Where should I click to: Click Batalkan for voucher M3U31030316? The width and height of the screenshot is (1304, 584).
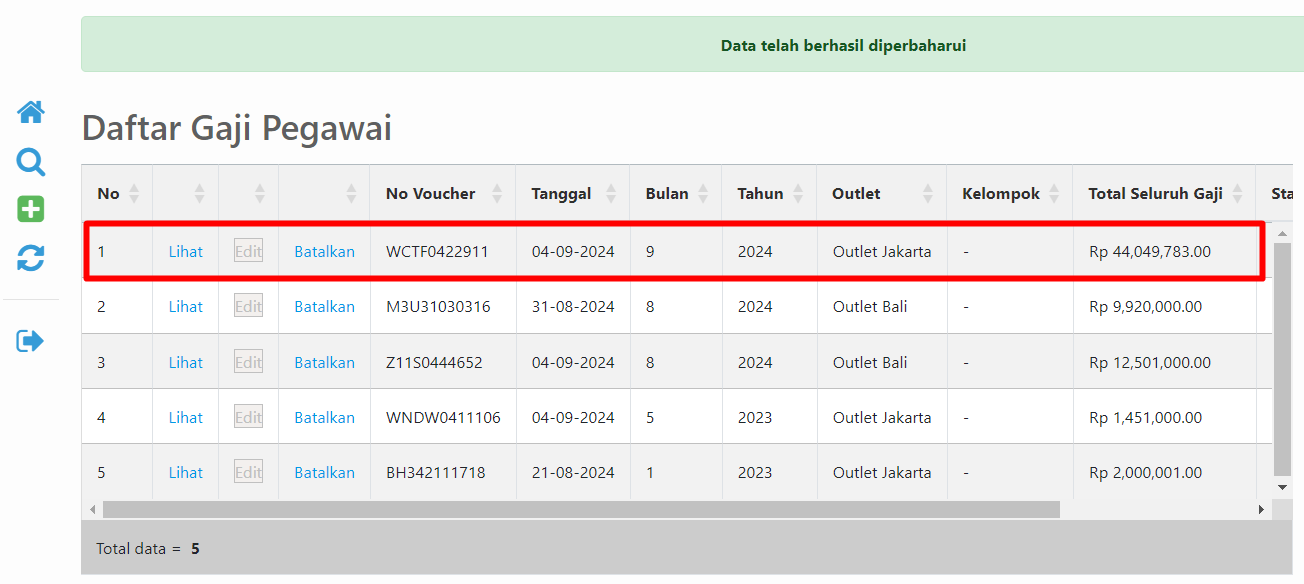(x=324, y=307)
